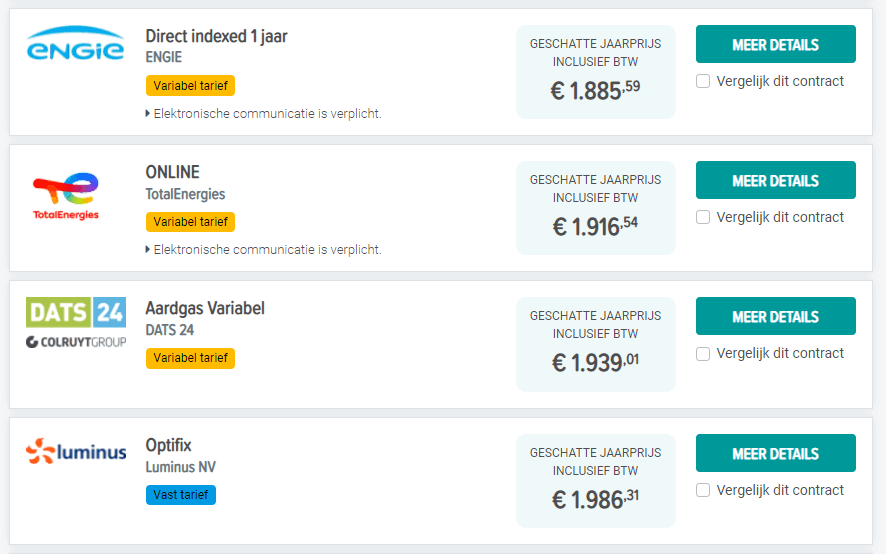Screen dimensions: 886x554
Task: Click the DATS 24 Colruyt Group logo
Action: [x=76, y=322]
